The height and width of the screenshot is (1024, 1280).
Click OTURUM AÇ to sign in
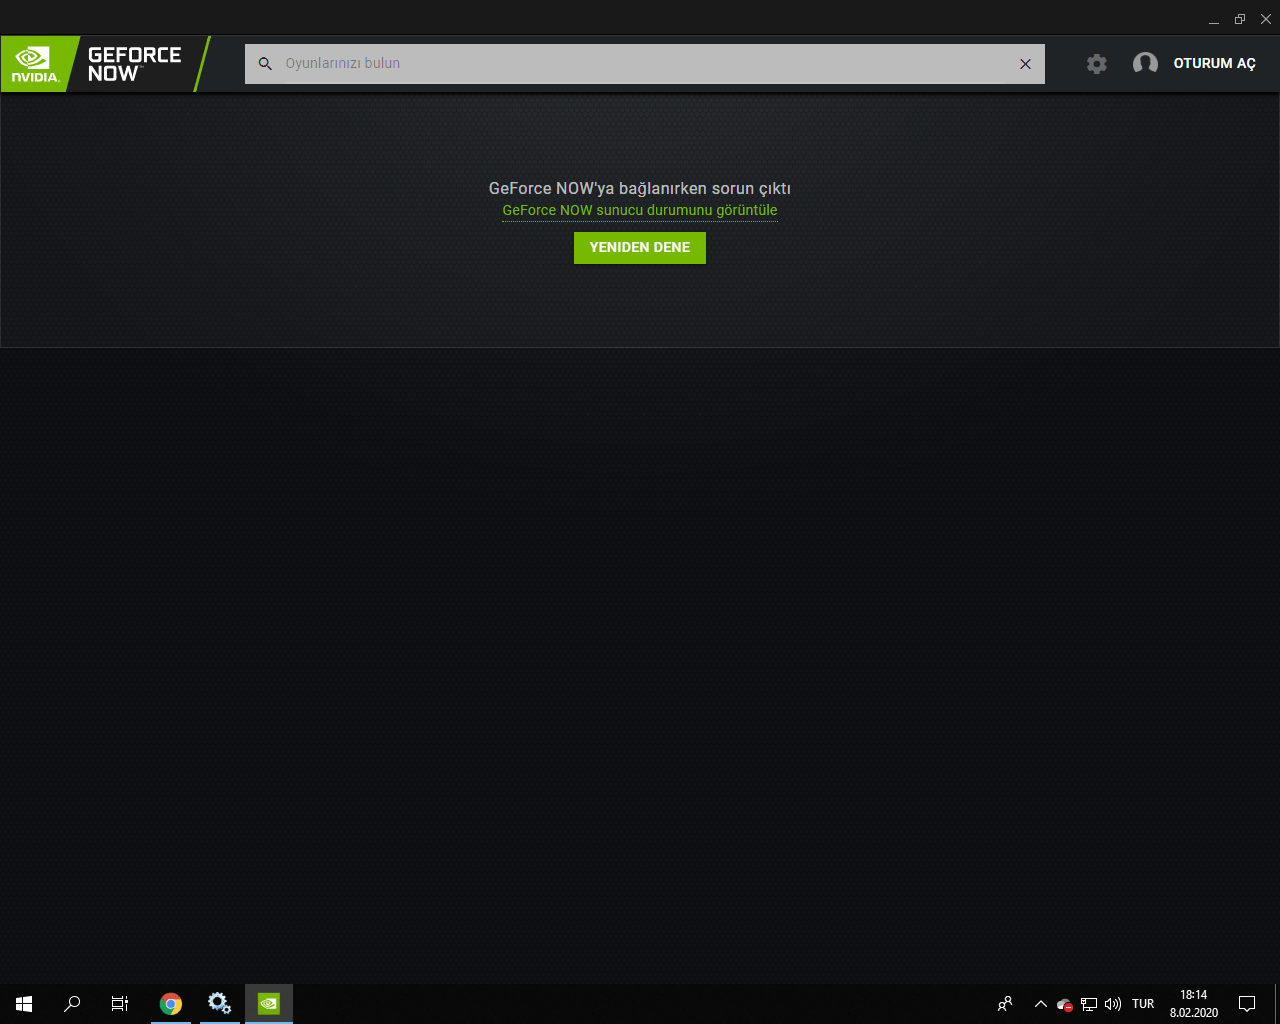tap(1214, 63)
